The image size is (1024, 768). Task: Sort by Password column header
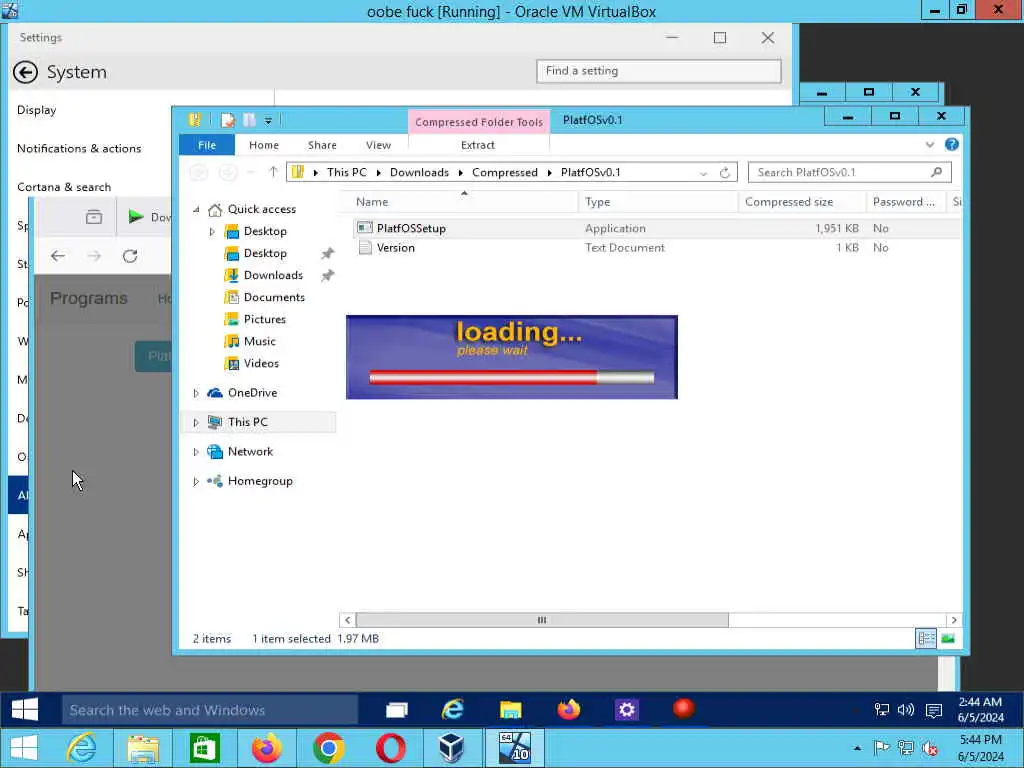(x=904, y=202)
